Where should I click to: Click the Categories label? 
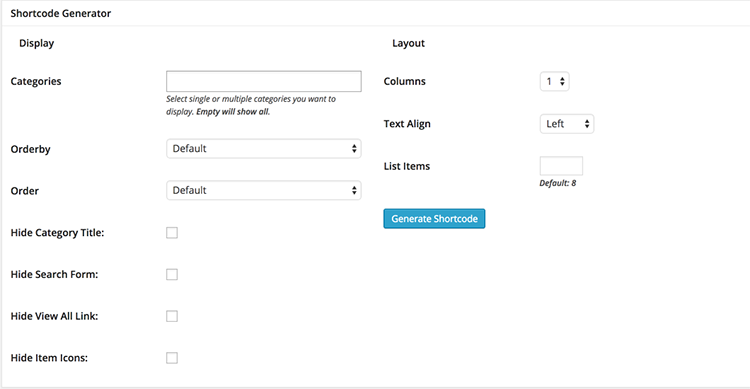coord(36,81)
